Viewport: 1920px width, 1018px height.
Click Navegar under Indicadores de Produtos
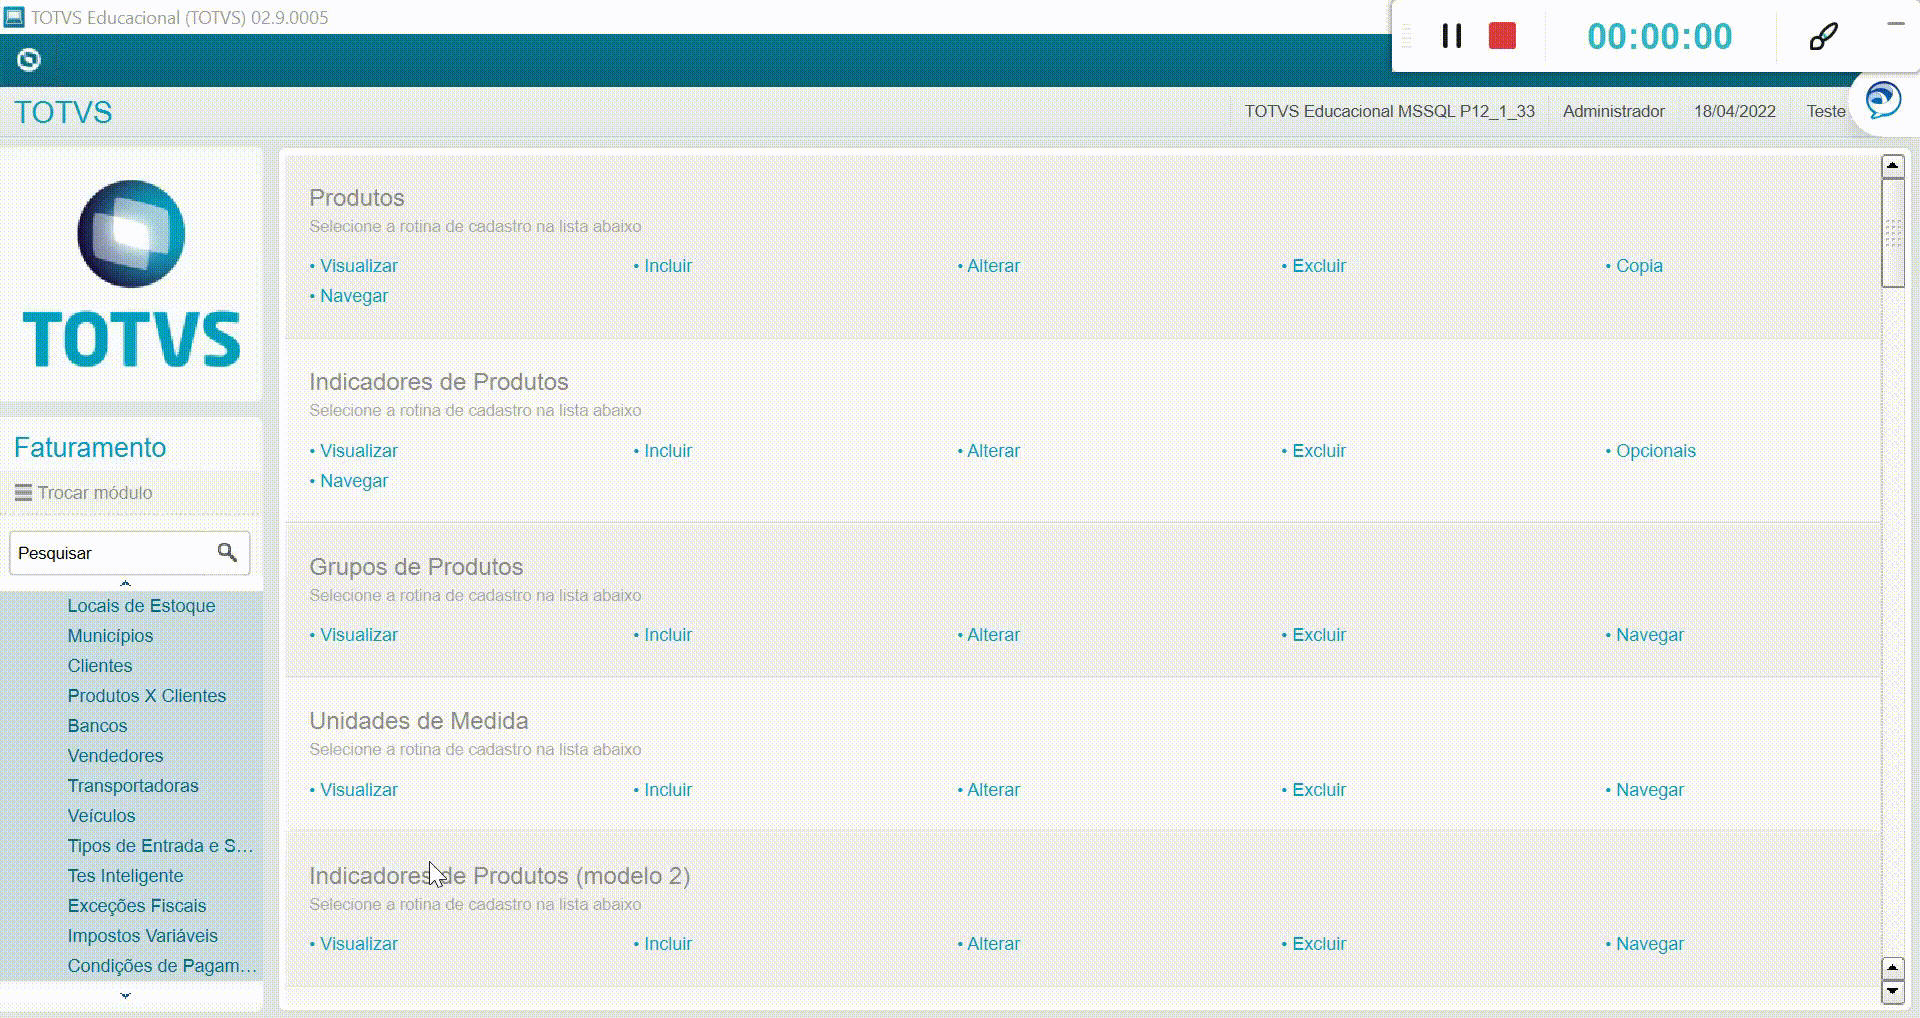click(x=354, y=481)
